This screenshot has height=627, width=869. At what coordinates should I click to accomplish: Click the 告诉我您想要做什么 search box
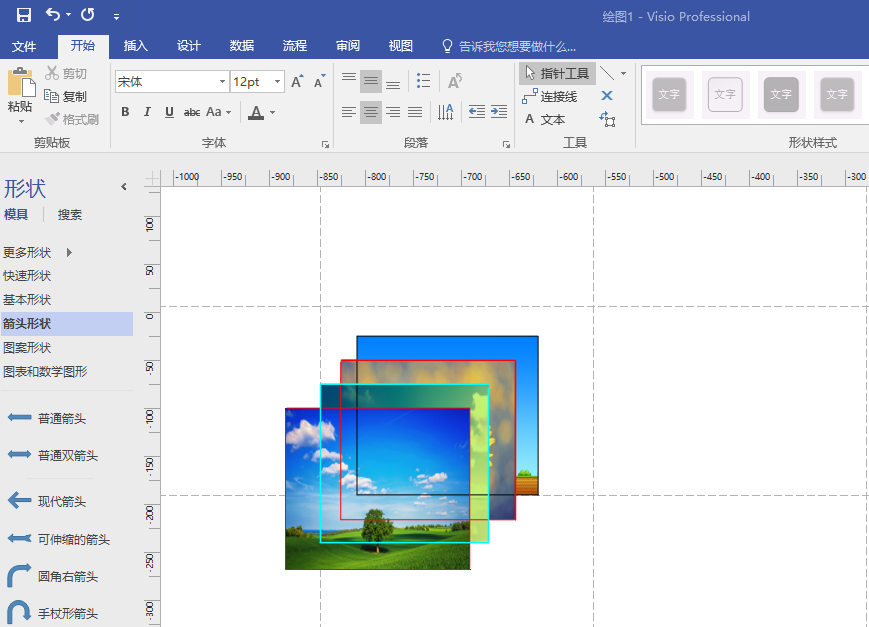coord(509,46)
